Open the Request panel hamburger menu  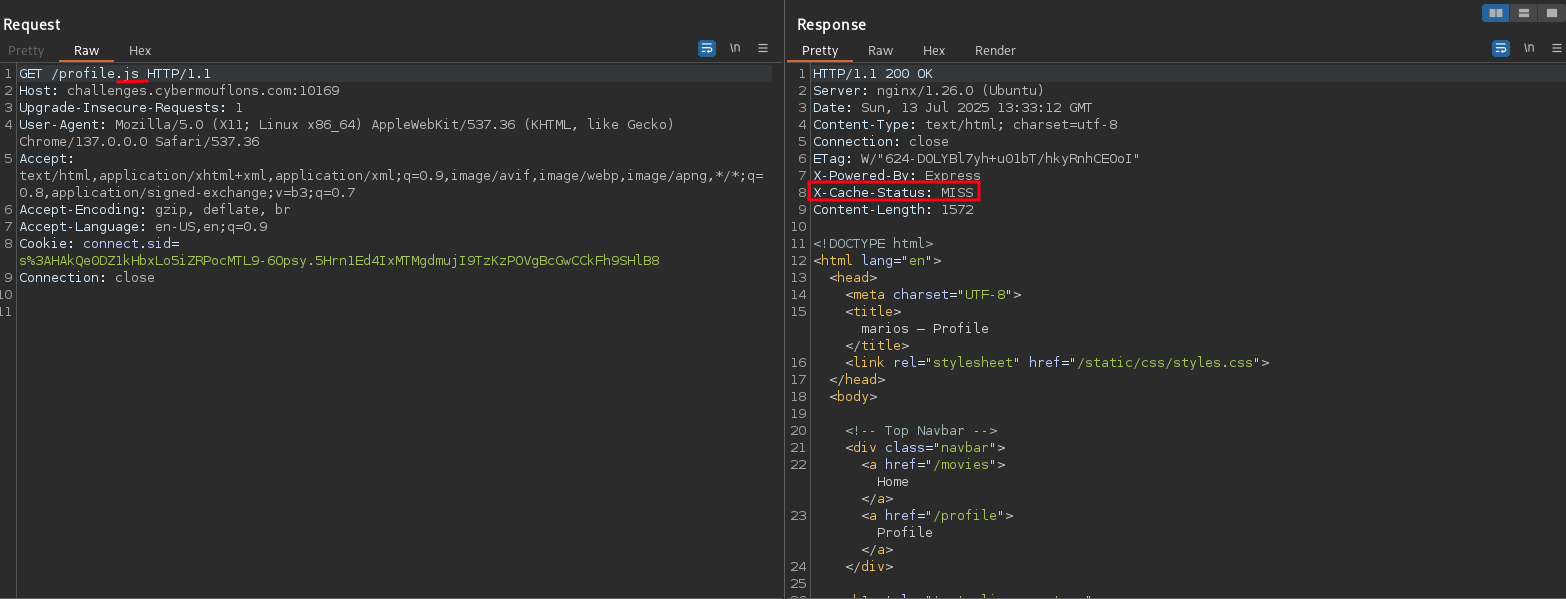[763, 48]
